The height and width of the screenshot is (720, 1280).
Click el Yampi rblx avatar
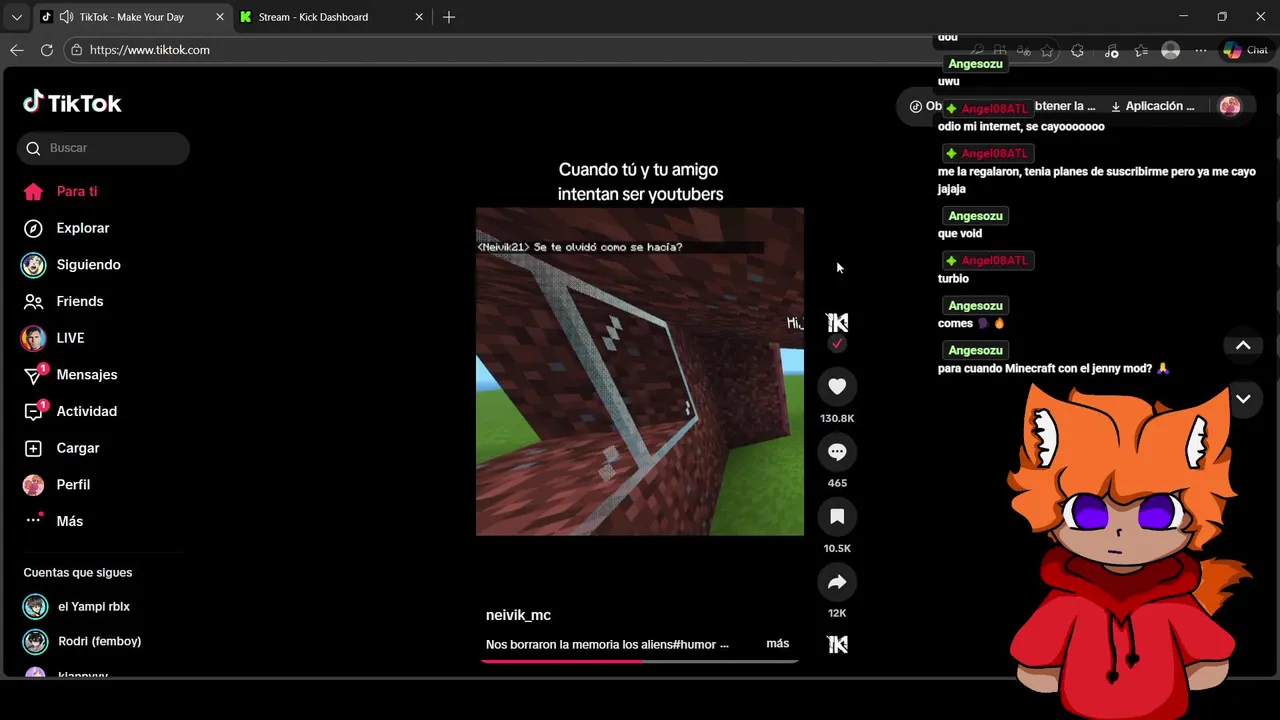35,606
